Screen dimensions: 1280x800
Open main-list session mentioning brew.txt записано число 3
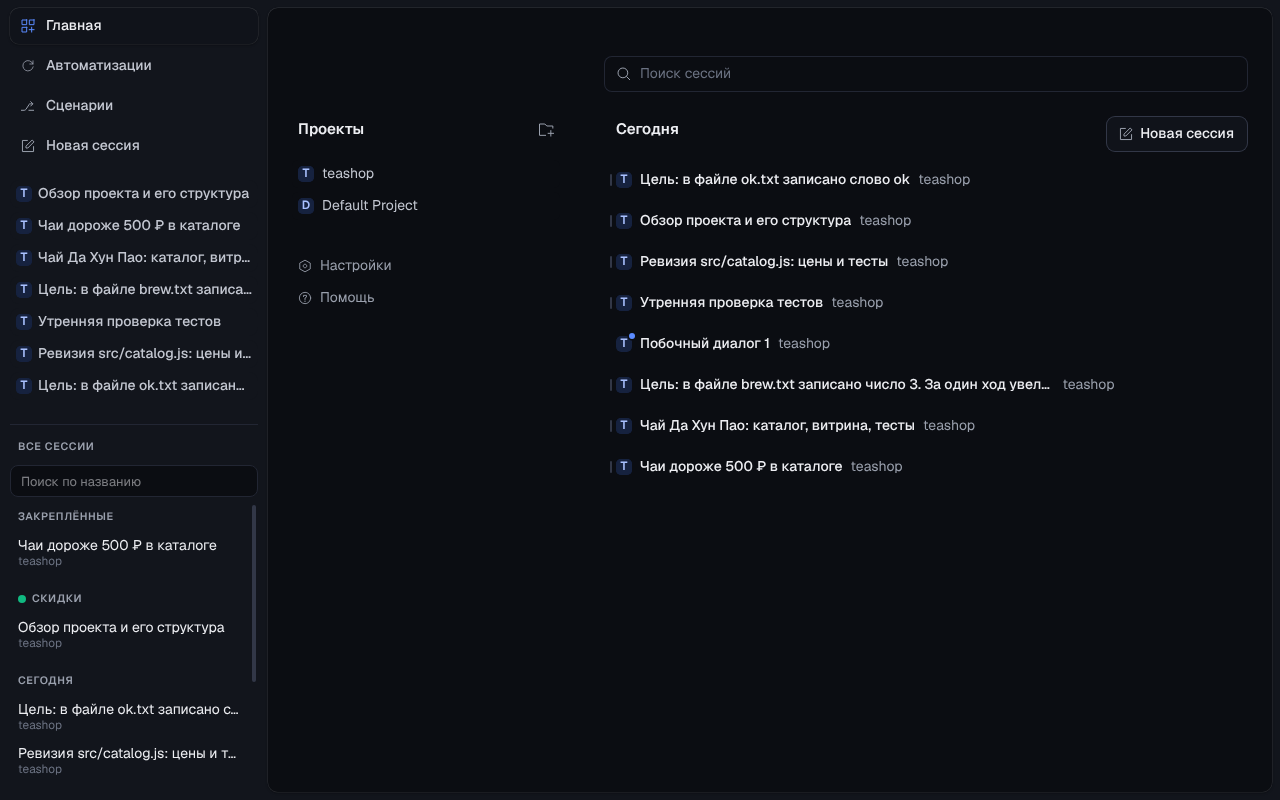click(x=846, y=385)
